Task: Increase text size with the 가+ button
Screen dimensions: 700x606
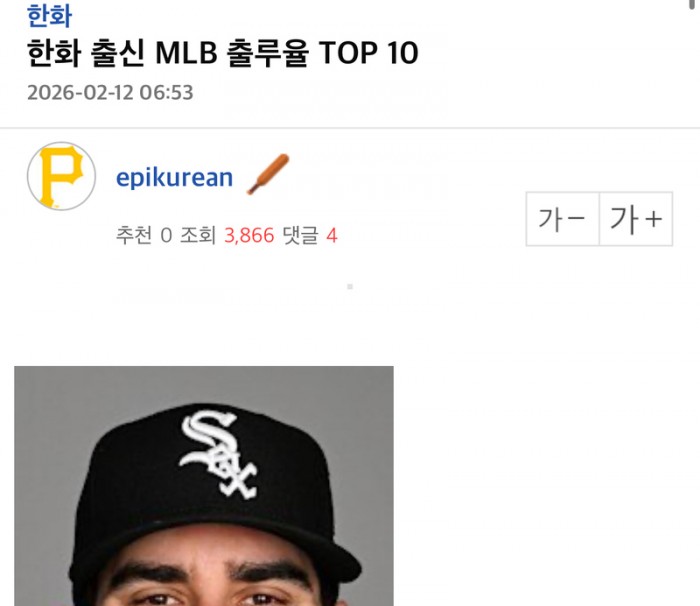Action: [x=636, y=219]
